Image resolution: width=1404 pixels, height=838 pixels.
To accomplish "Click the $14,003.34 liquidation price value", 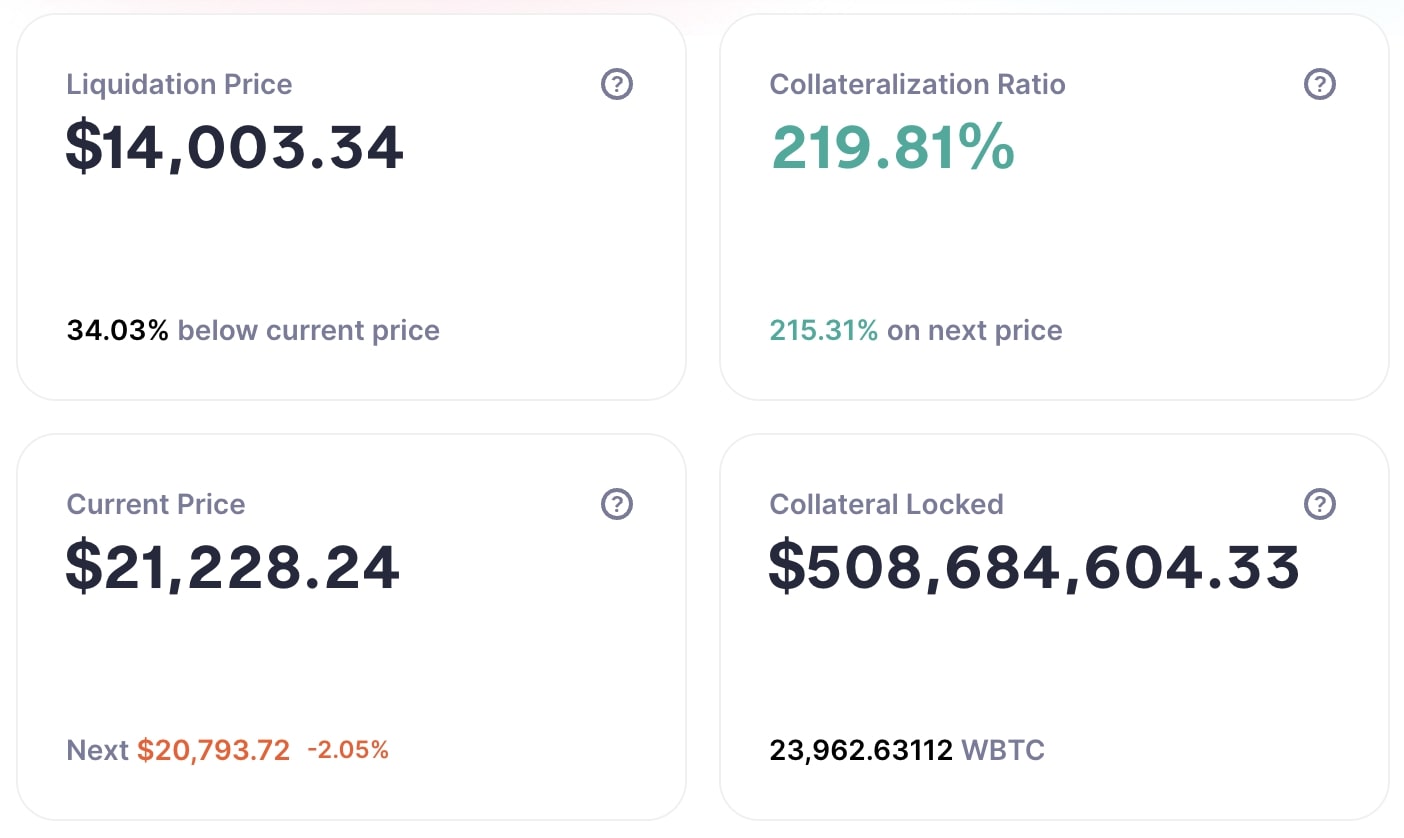I will (234, 148).
